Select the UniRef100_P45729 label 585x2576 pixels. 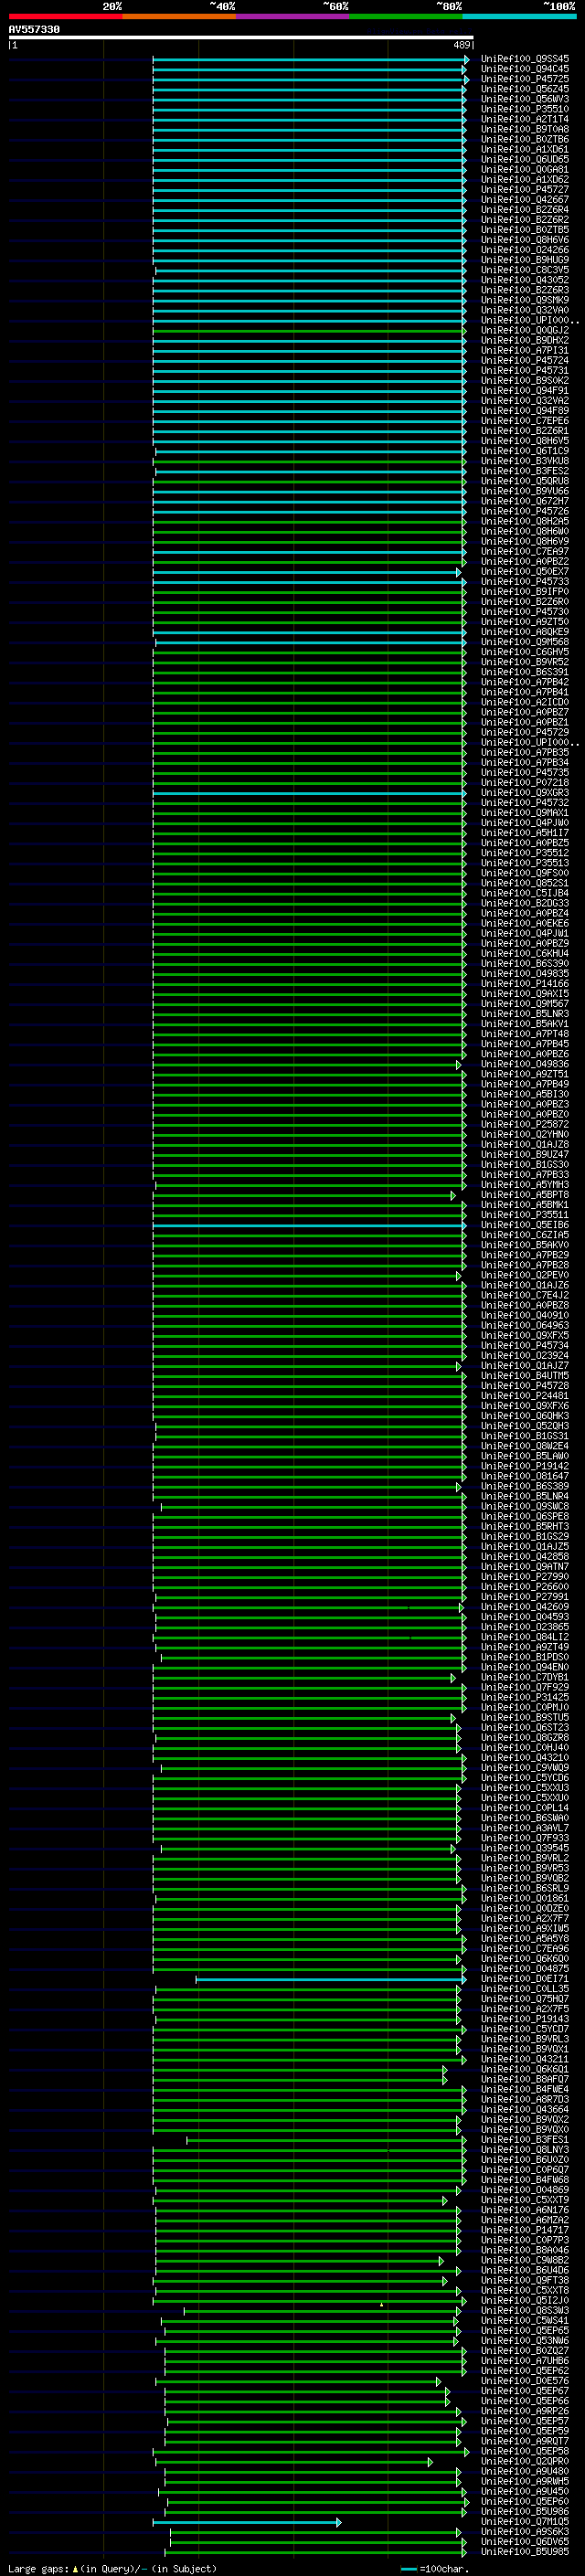525,732
